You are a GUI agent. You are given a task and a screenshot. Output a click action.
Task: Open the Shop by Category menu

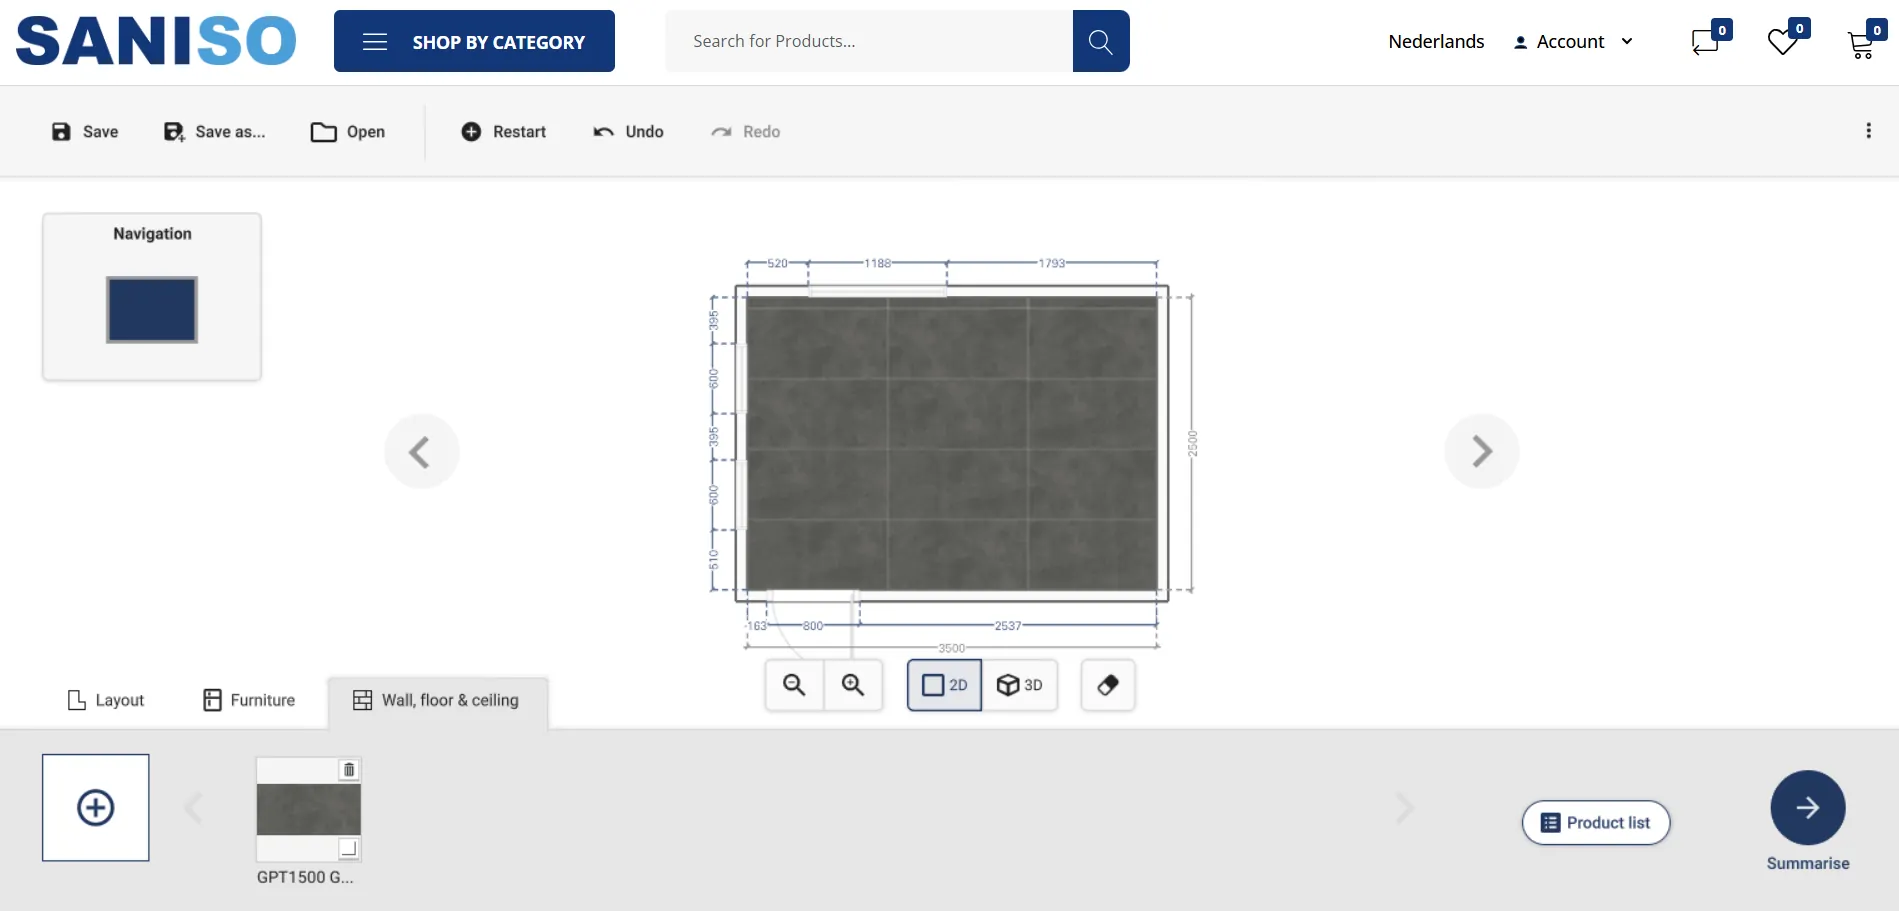tap(474, 41)
